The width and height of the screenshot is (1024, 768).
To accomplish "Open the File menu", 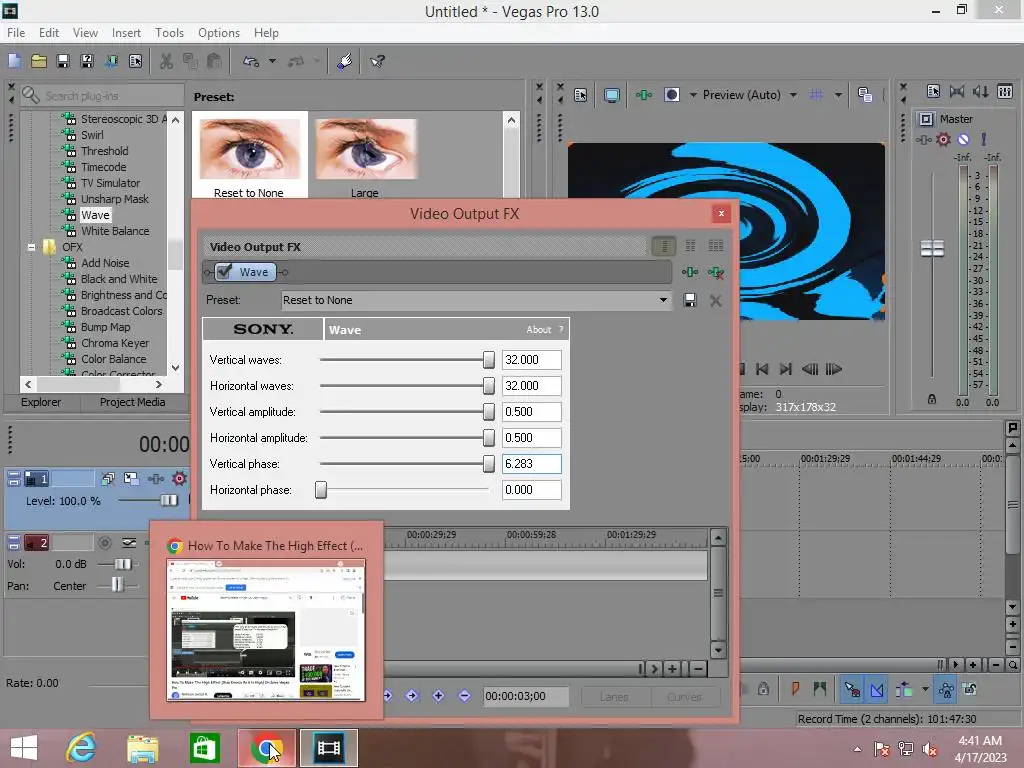I will [x=16, y=33].
